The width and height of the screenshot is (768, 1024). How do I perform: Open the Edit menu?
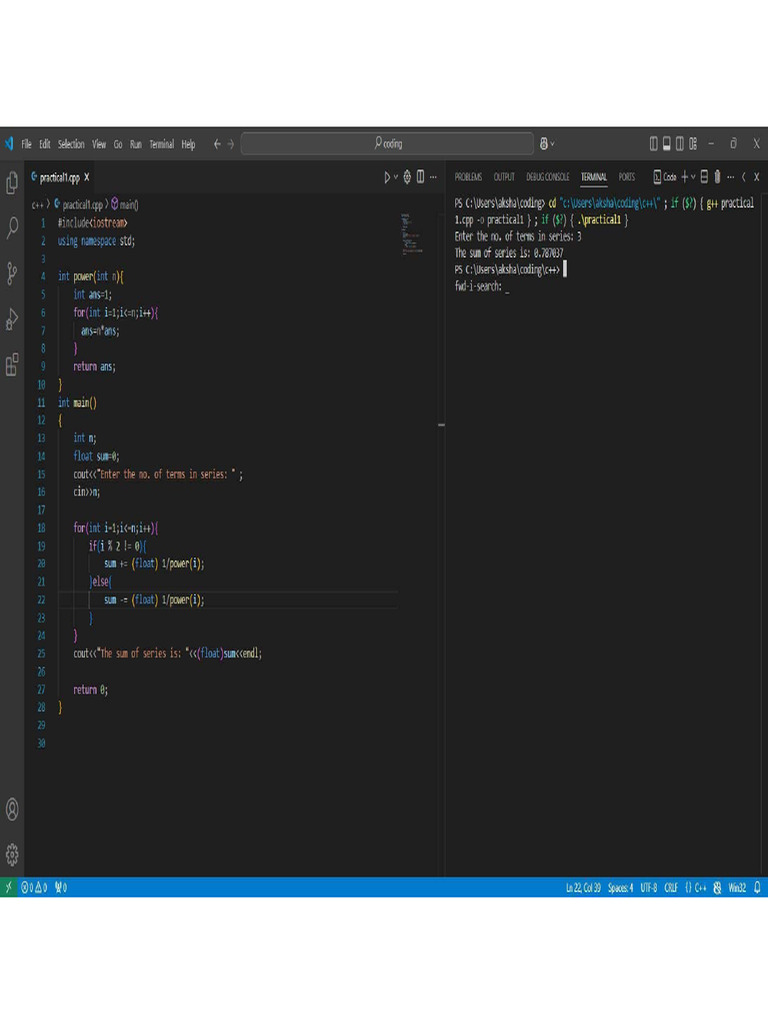(x=44, y=144)
